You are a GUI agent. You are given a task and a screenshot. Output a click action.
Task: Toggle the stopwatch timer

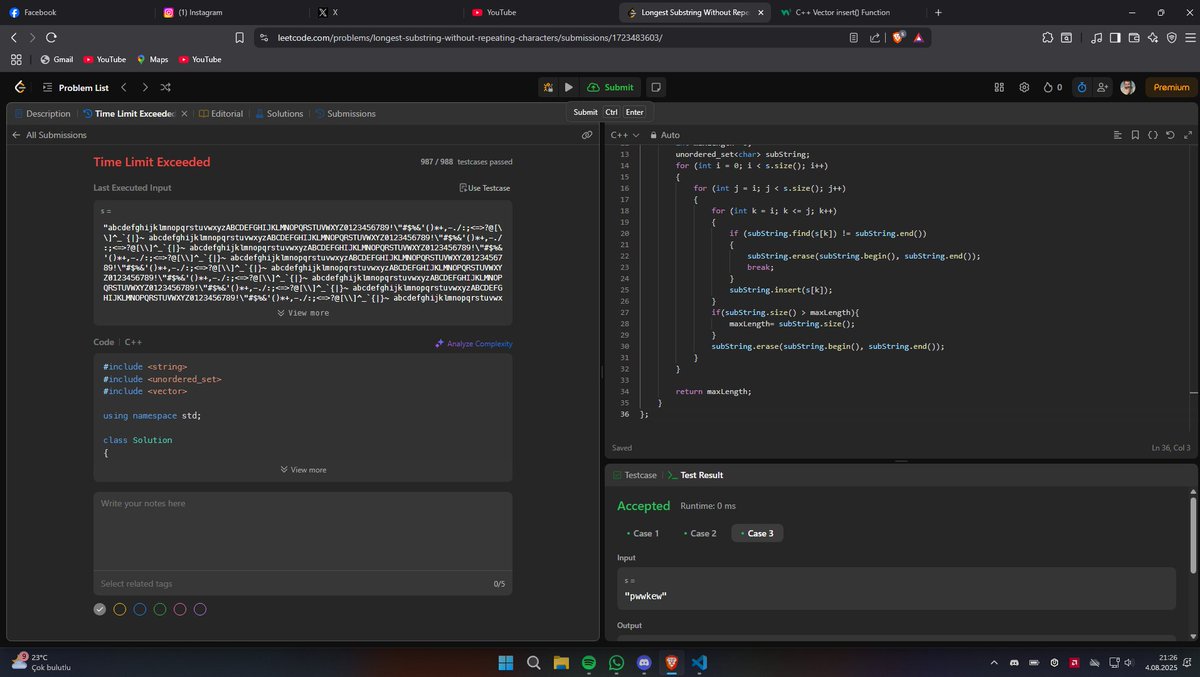click(1082, 87)
